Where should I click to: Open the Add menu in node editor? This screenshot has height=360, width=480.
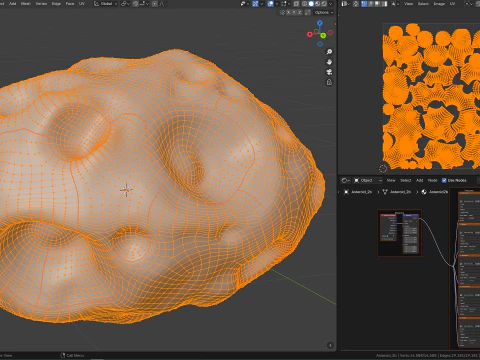[x=419, y=180]
